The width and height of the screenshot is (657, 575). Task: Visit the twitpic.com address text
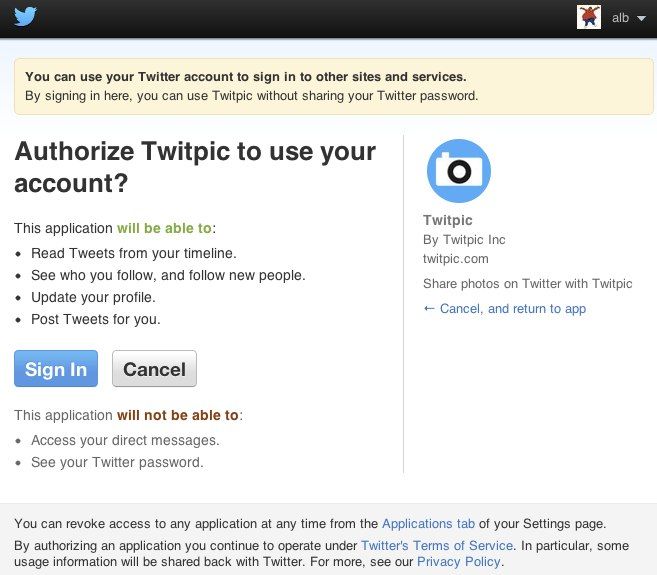point(455,259)
